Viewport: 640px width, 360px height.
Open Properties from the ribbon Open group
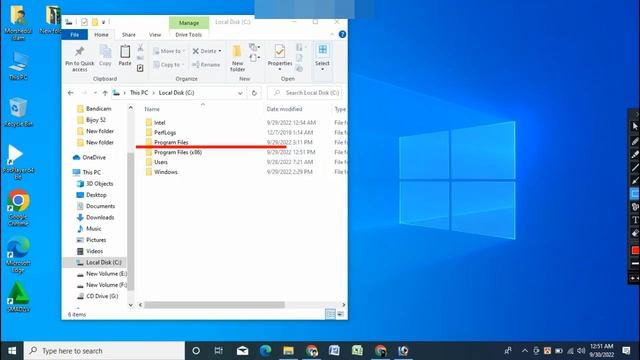[280, 56]
